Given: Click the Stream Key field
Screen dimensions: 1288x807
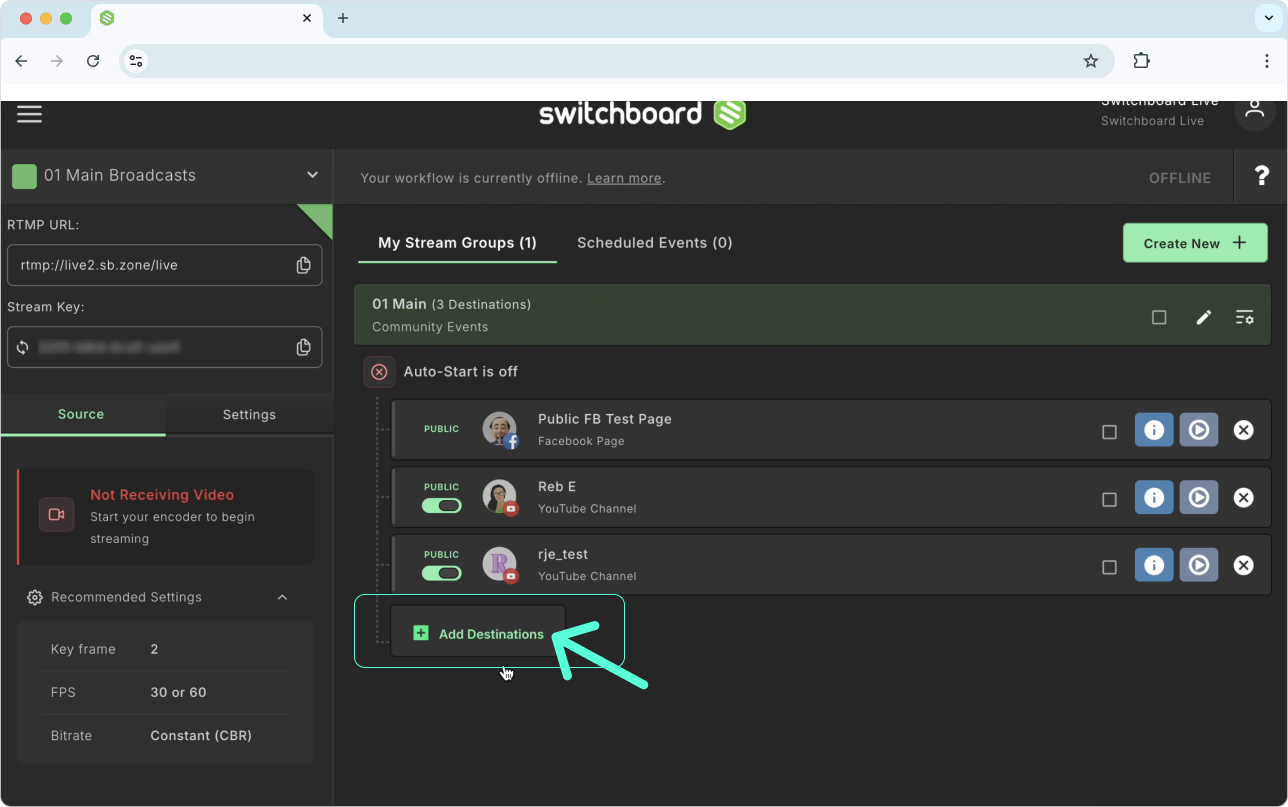Looking at the screenshot, I should tap(165, 347).
